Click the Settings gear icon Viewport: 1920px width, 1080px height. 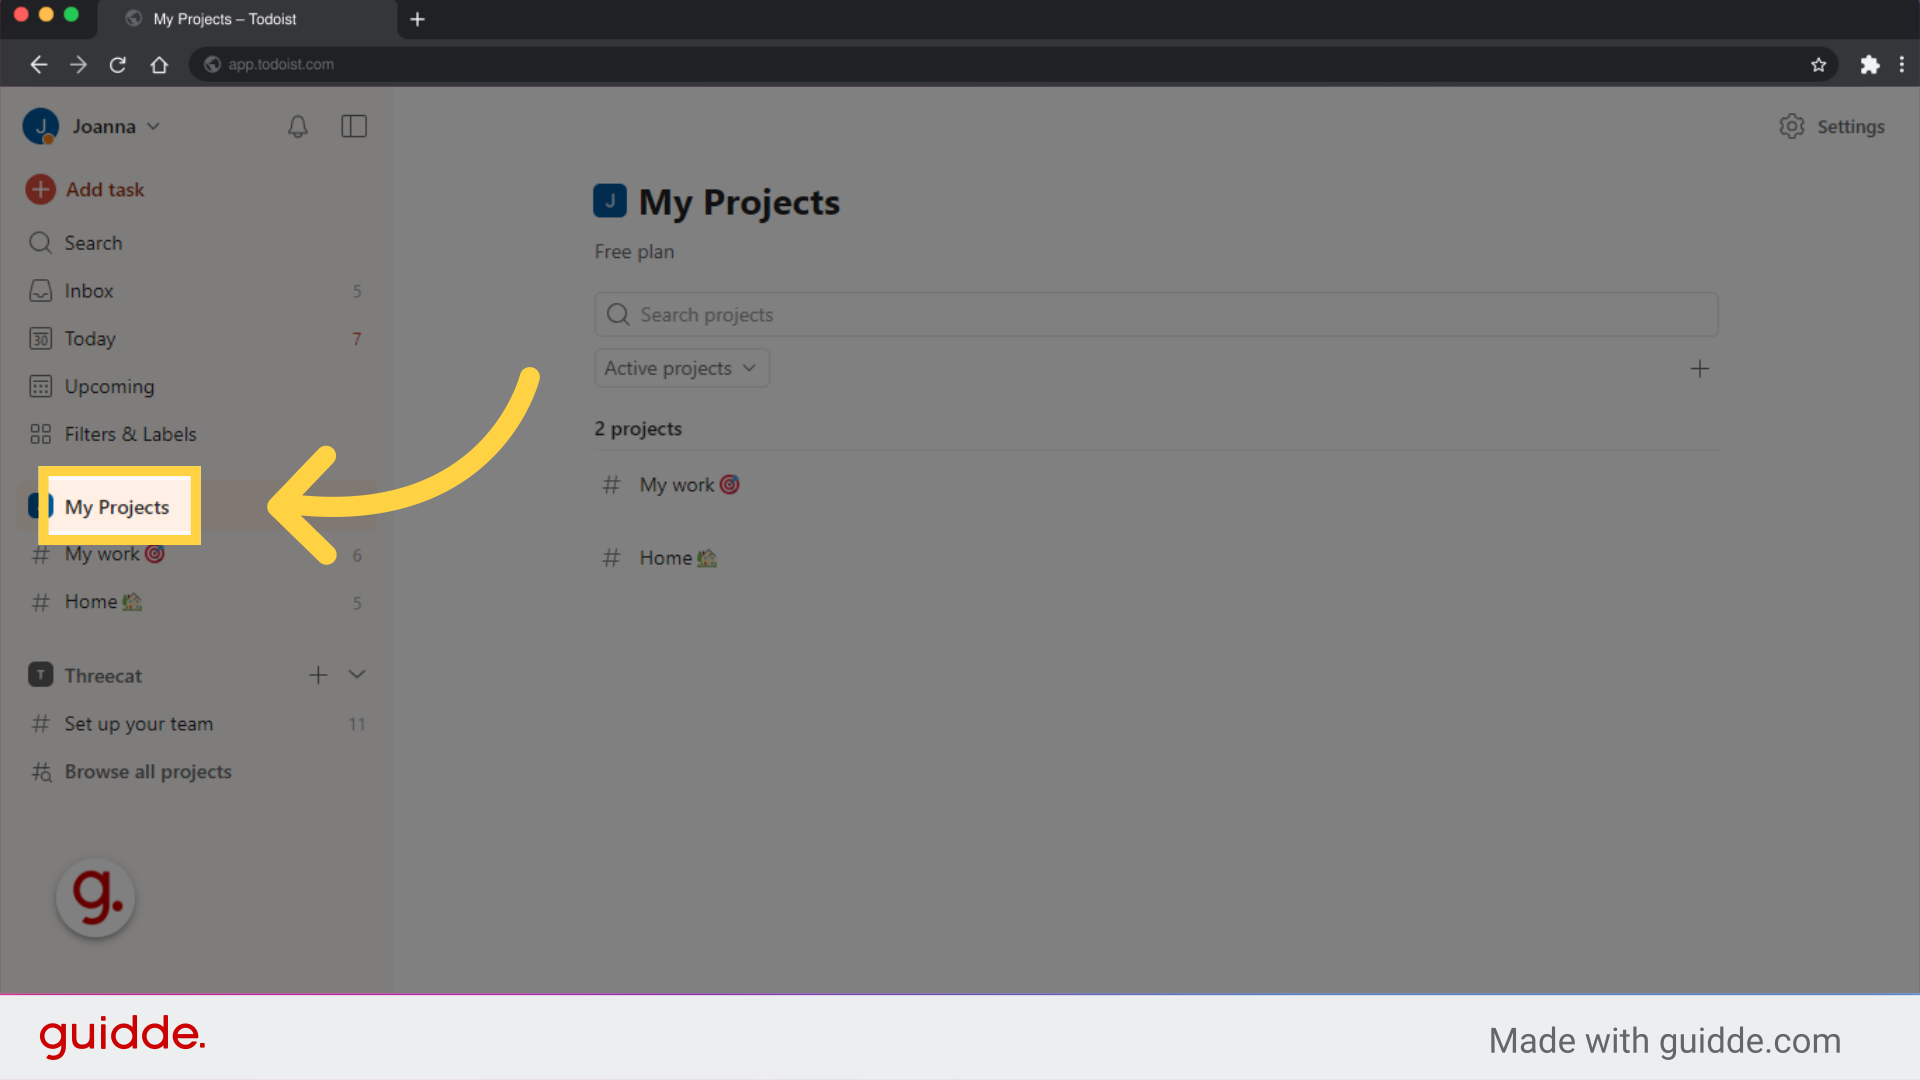point(1791,126)
